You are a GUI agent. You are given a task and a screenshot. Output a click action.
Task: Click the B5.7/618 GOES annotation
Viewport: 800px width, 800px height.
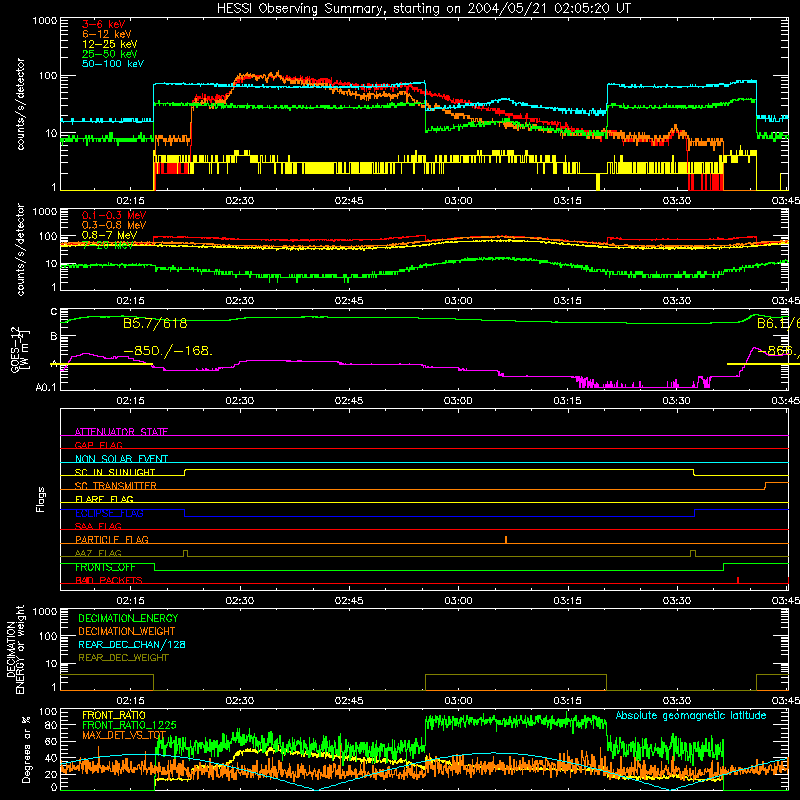(155, 323)
